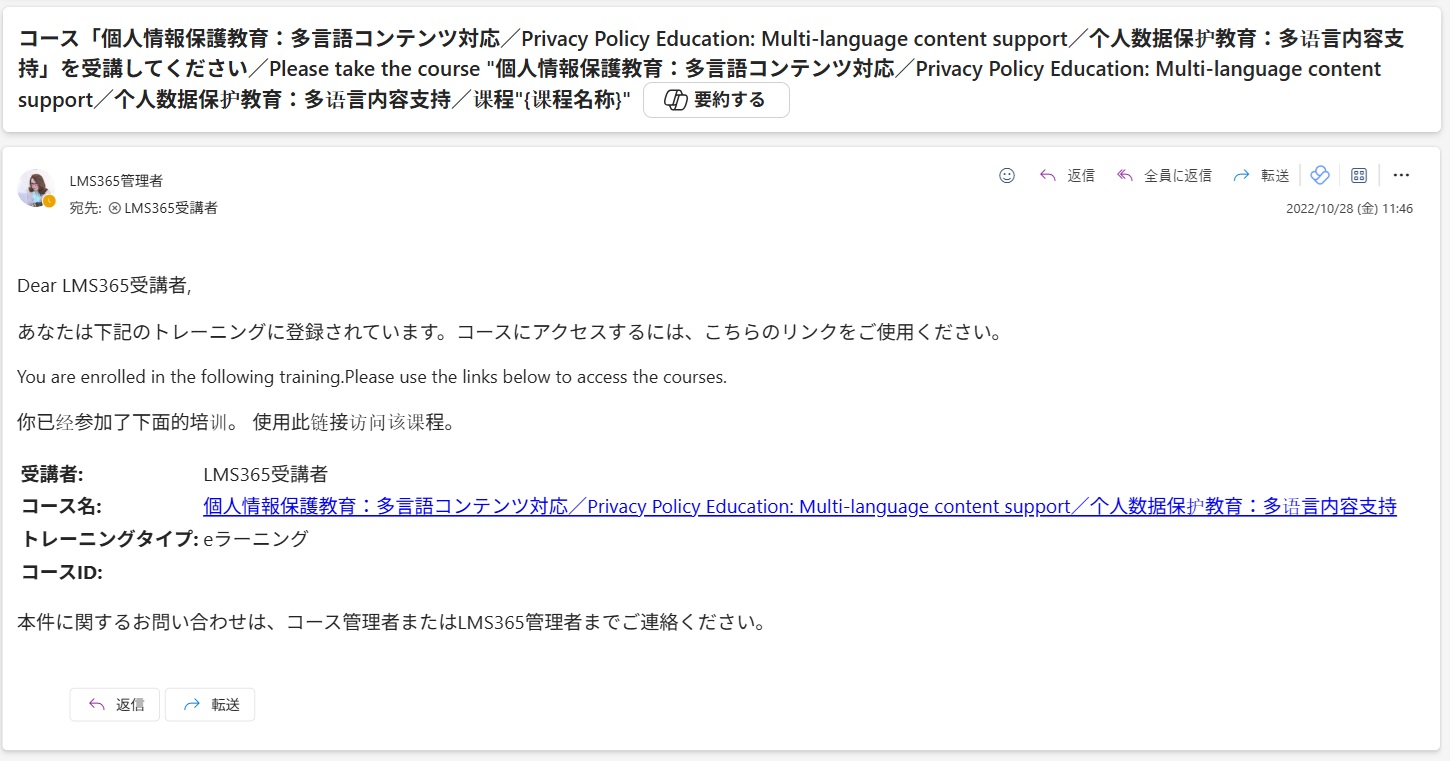Open the more actions ellipsis menu
The width and height of the screenshot is (1450, 761).
1401,175
